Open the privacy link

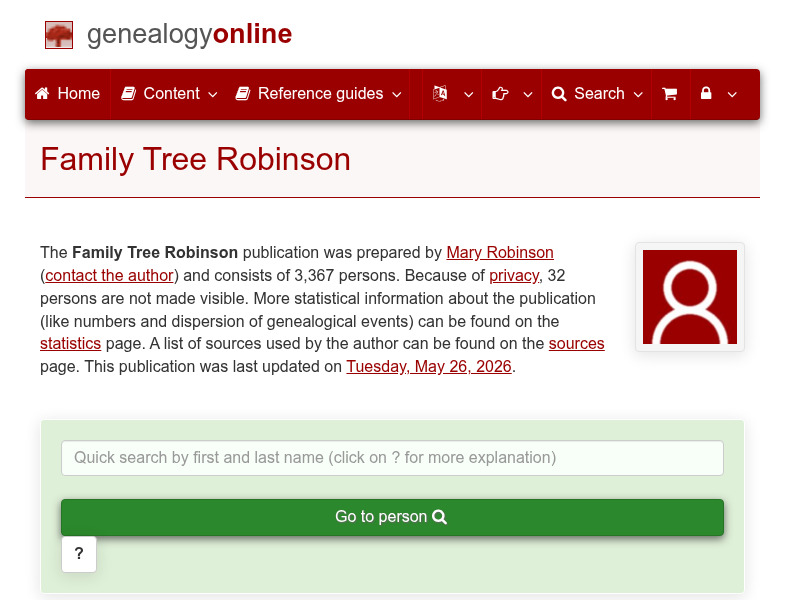[x=514, y=276]
